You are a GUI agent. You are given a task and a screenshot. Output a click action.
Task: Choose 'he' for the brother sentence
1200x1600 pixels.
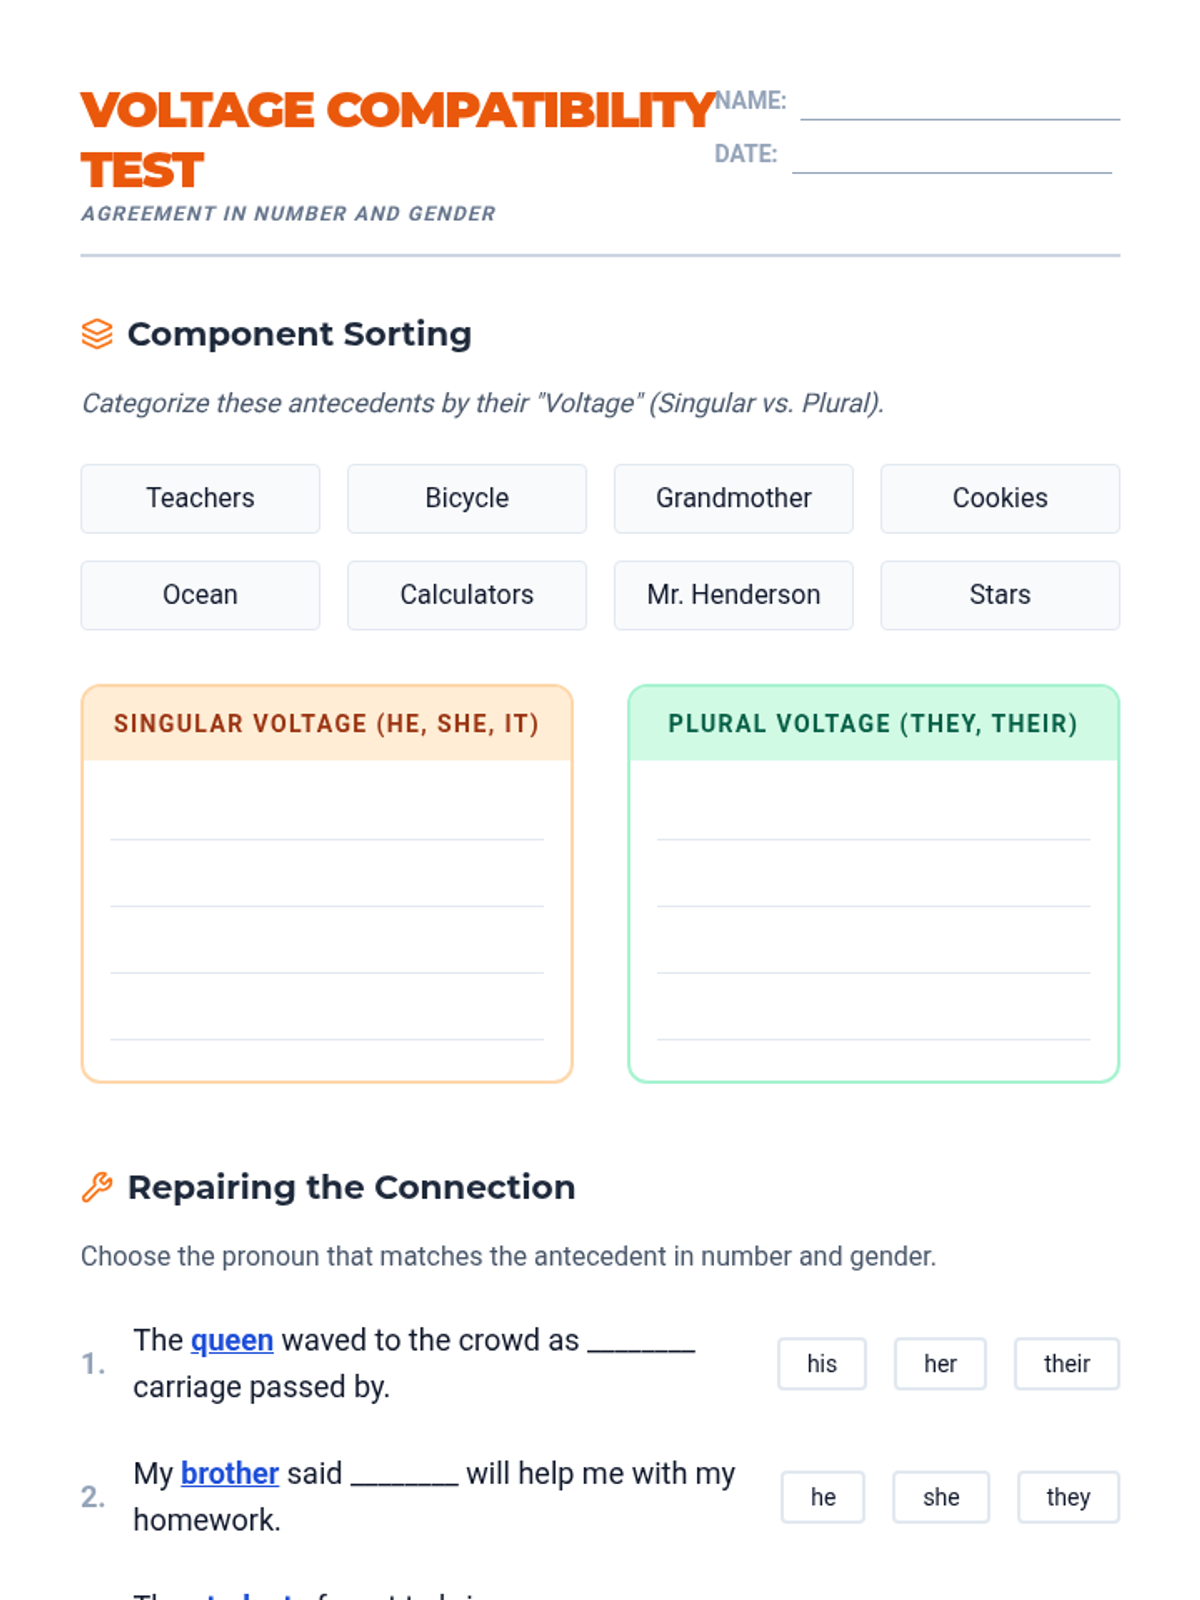(x=823, y=1497)
